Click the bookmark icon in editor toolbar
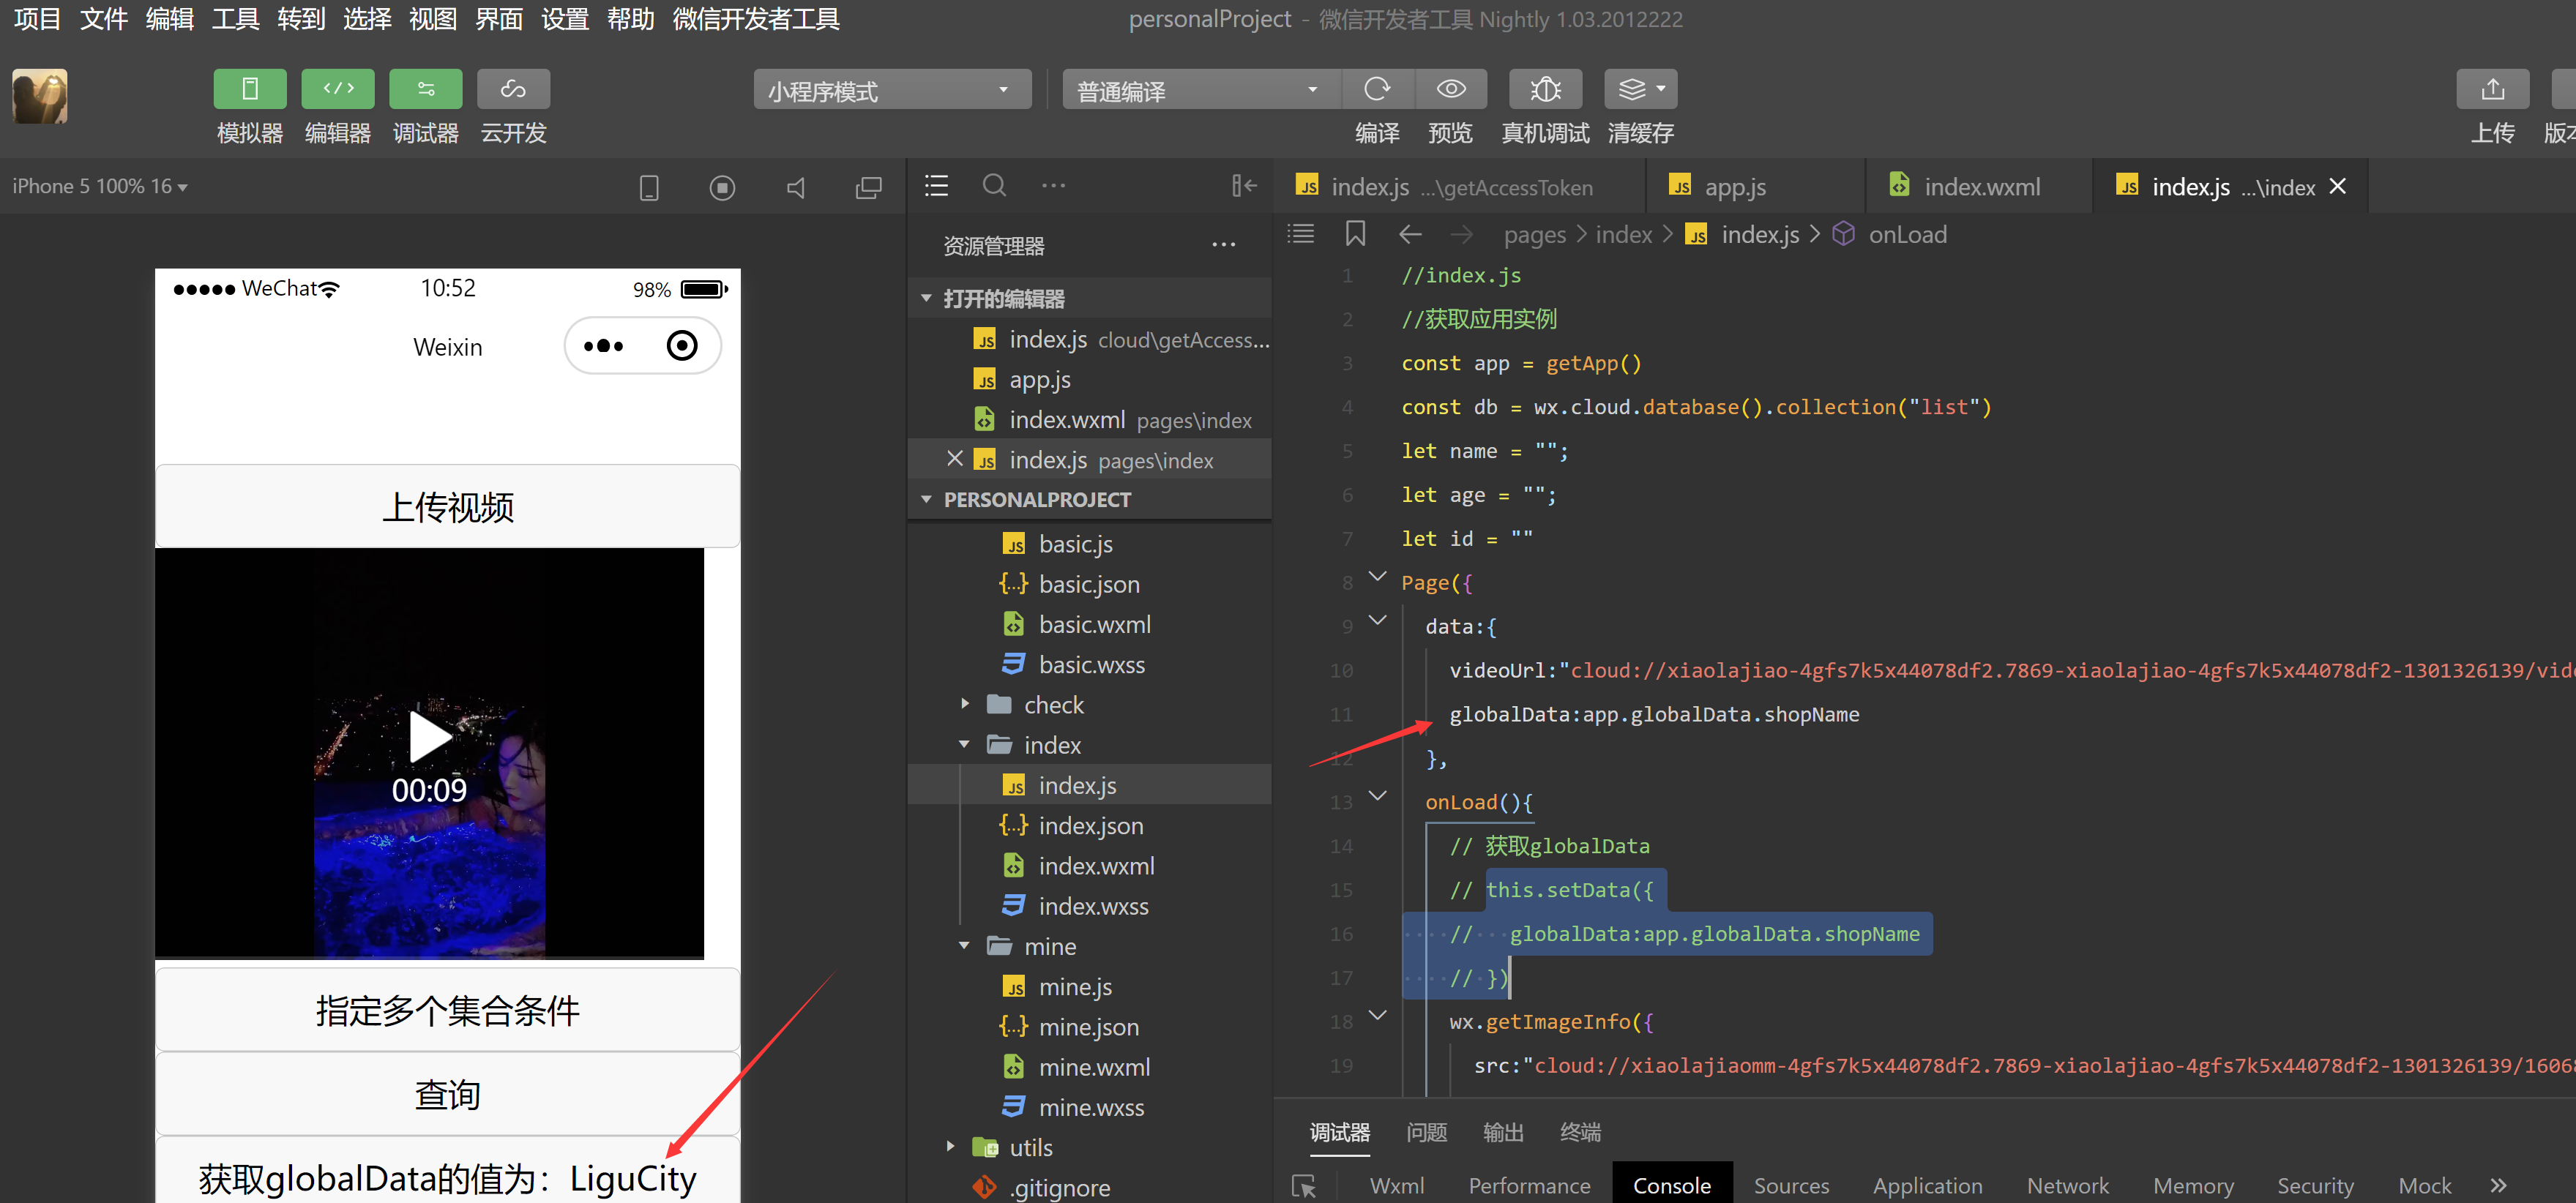Image resolution: width=2576 pixels, height=1203 pixels. tap(1355, 234)
